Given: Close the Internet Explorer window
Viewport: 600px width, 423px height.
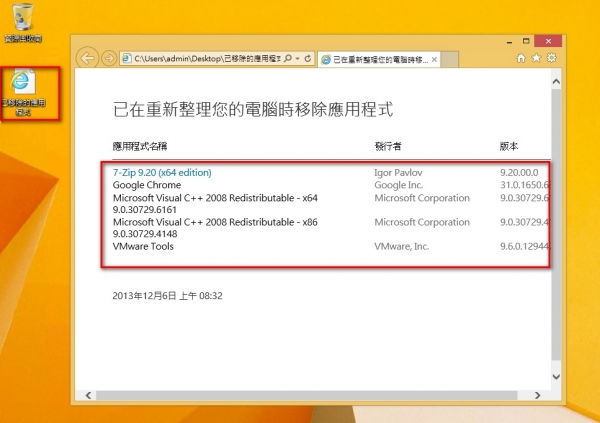Looking at the screenshot, I should click(548, 41).
